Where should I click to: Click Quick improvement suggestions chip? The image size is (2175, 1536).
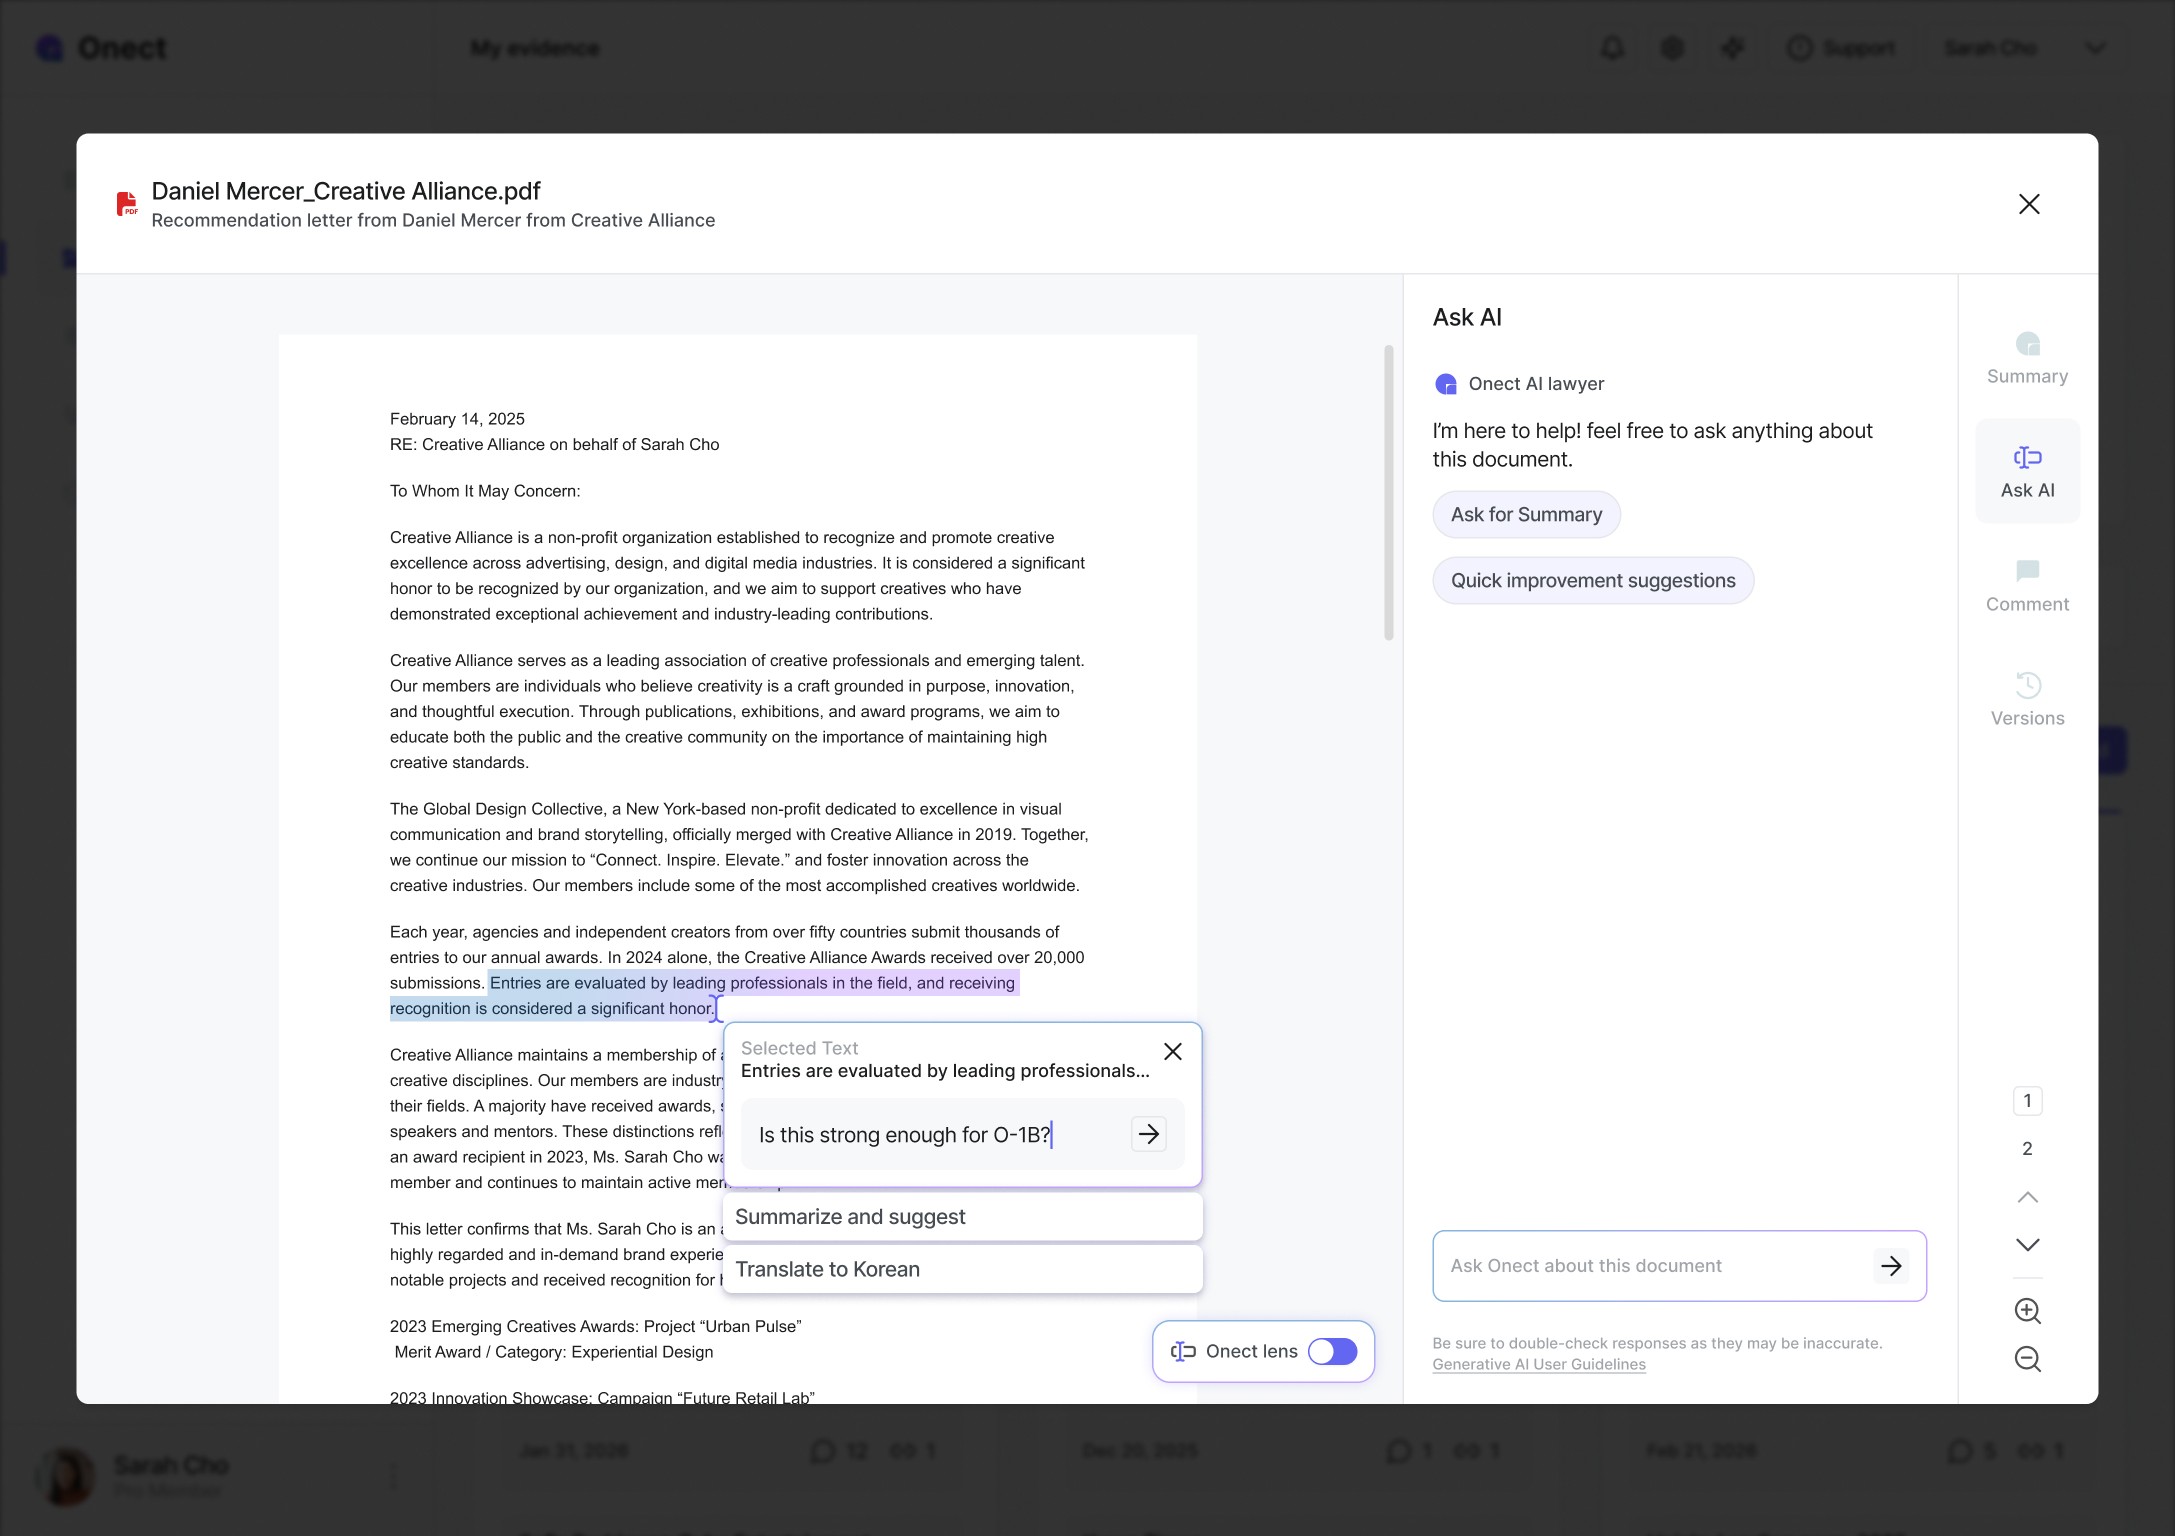pyautogui.click(x=1592, y=581)
